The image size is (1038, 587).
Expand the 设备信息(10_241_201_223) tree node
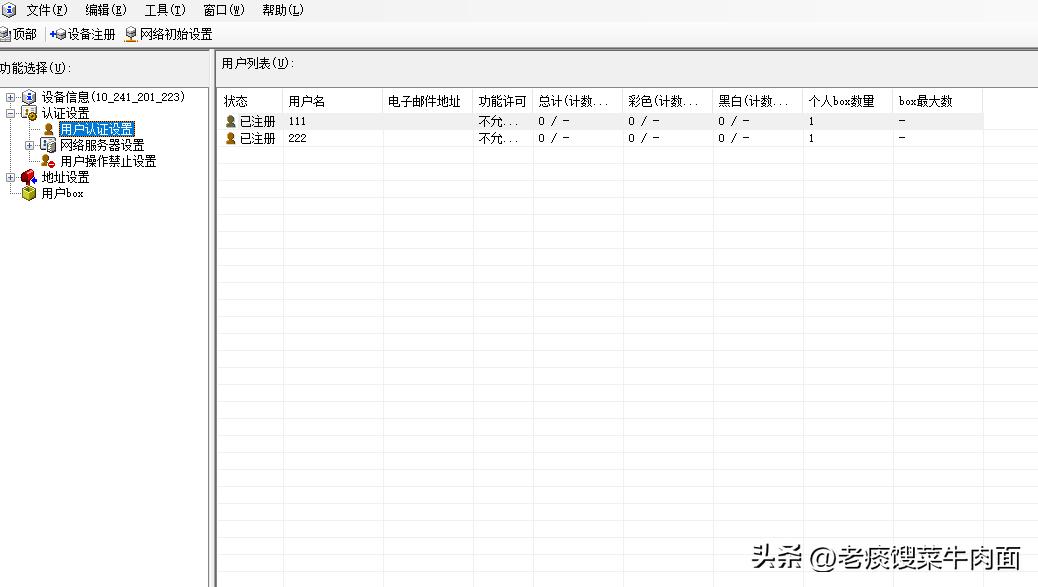8,97
